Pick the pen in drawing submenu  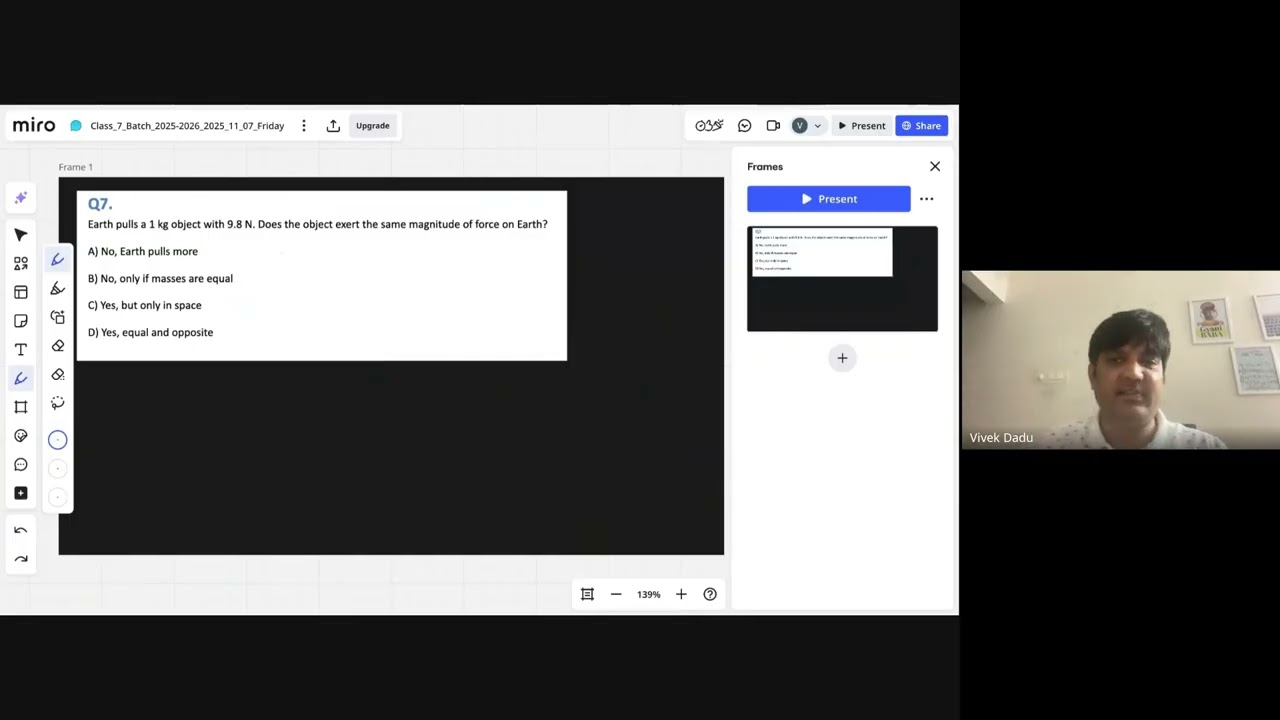click(x=58, y=260)
